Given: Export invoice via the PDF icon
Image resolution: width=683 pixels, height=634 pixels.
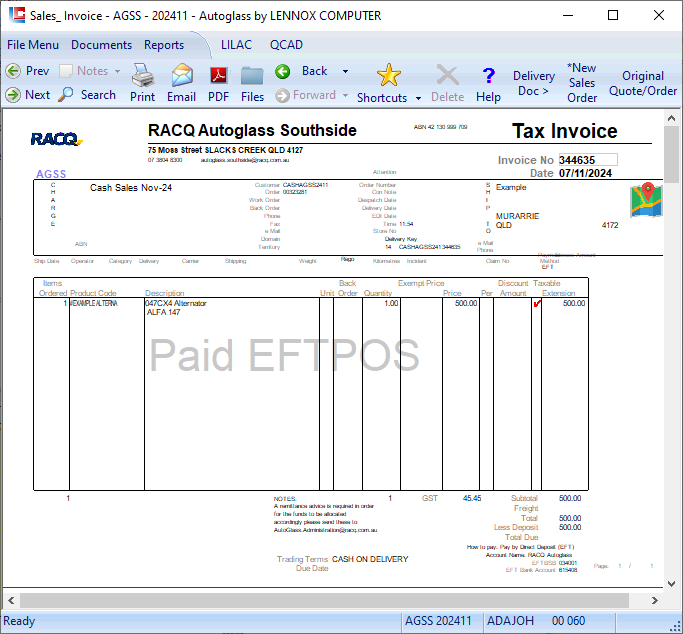Looking at the screenshot, I should [x=219, y=75].
